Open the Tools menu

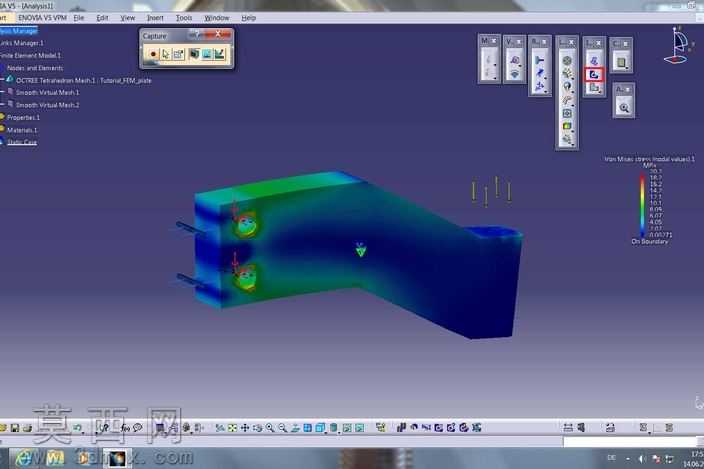[184, 18]
